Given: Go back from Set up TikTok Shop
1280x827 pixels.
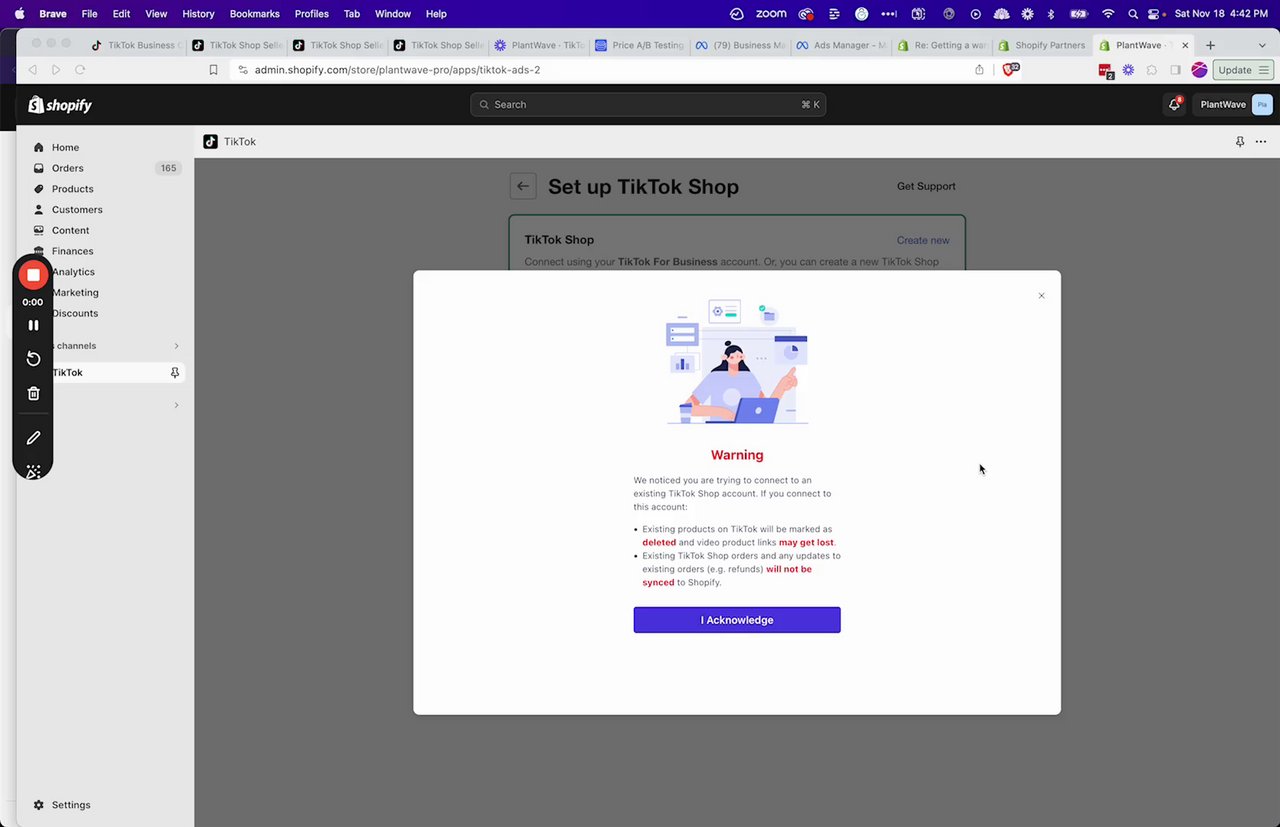Looking at the screenshot, I should point(523,186).
